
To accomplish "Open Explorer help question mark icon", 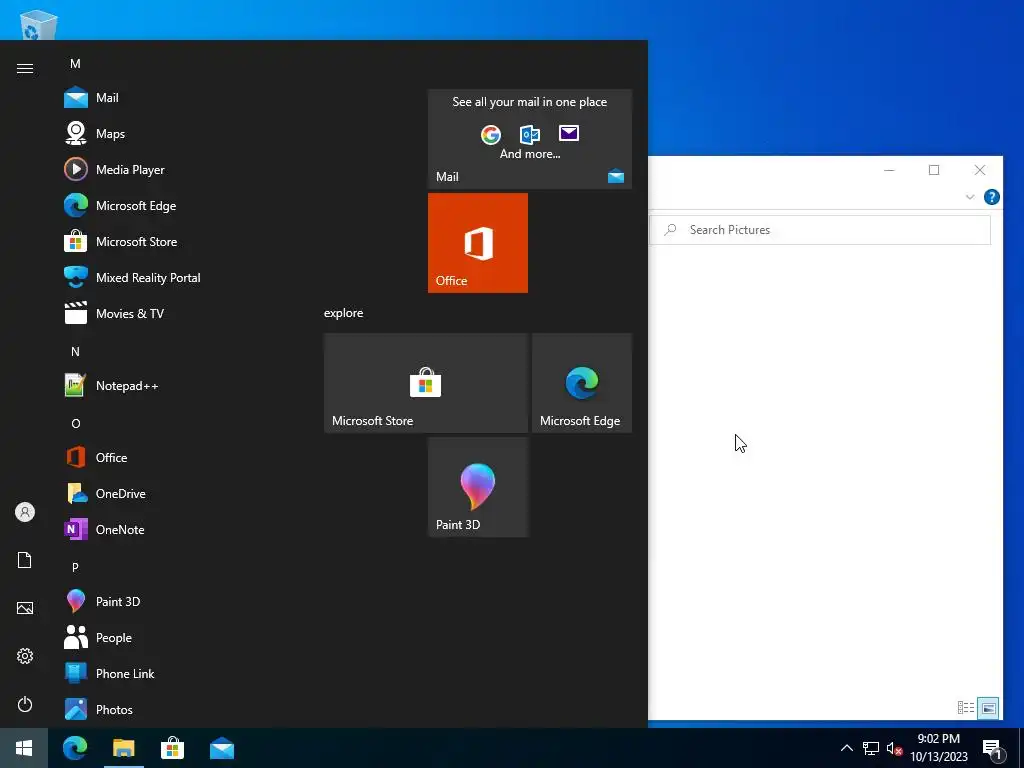I will pyautogui.click(x=991, y=197).
